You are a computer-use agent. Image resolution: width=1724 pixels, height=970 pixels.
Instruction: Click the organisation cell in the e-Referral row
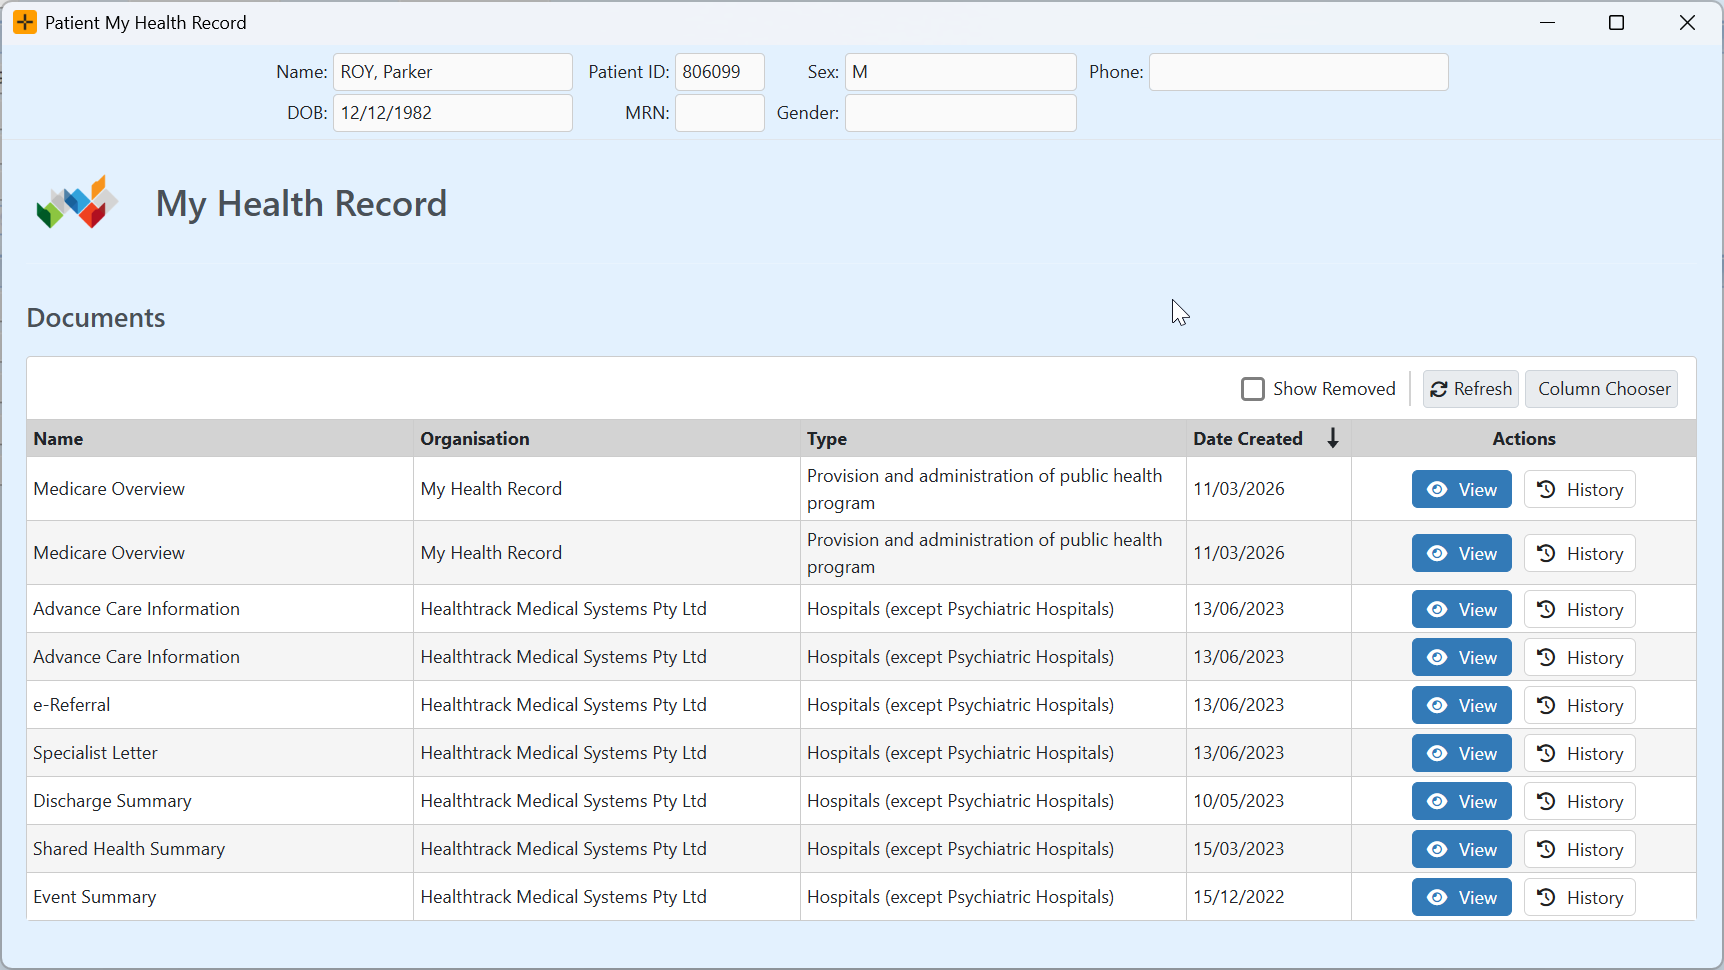click(607, 705)
